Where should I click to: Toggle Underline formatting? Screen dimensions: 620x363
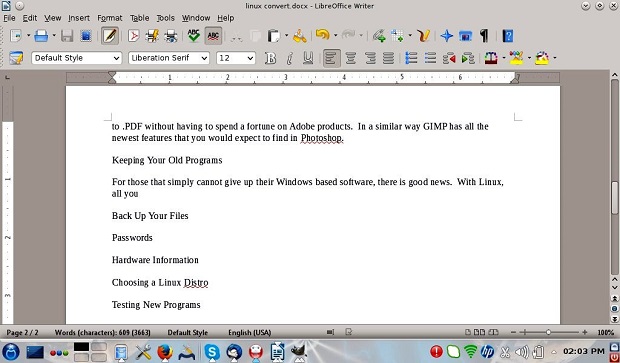pos(308,58)
